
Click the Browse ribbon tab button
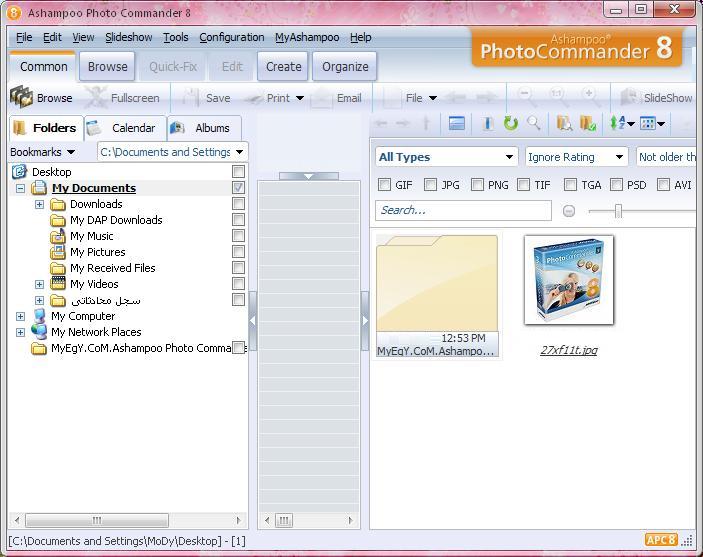(107, 66)
